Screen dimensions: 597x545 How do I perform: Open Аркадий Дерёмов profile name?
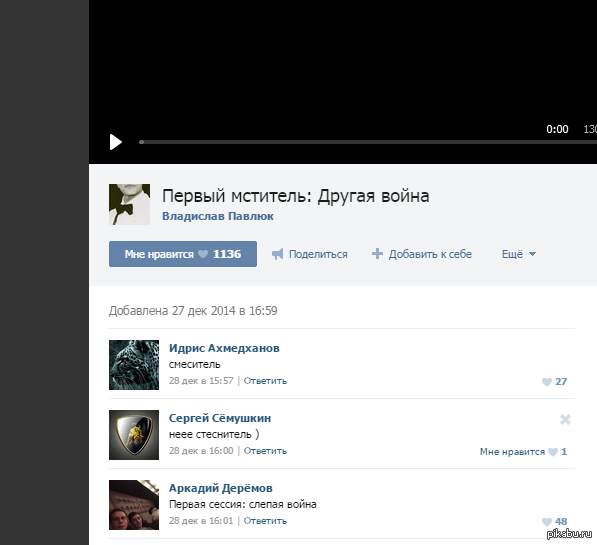point(221,488)
